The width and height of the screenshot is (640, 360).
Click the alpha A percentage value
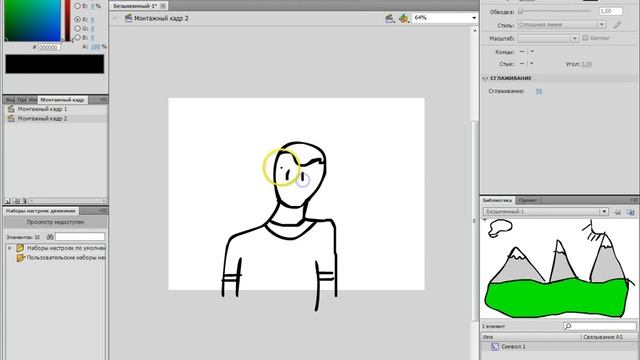[x=96, y=47]
